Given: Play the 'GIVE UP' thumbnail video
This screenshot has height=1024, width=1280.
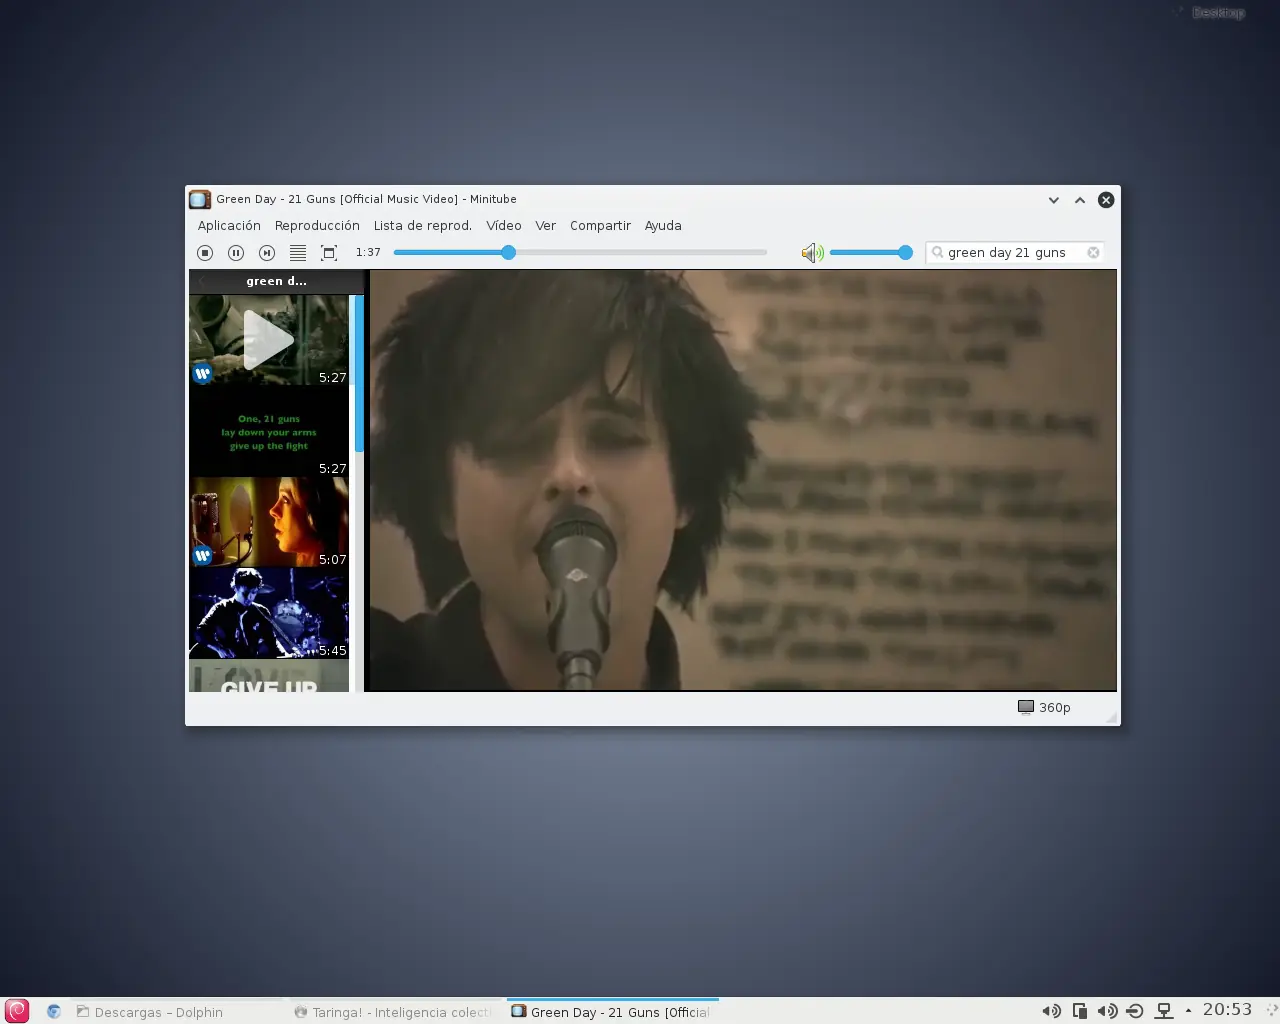Looking at the screenshot, I should pos(269,678).
